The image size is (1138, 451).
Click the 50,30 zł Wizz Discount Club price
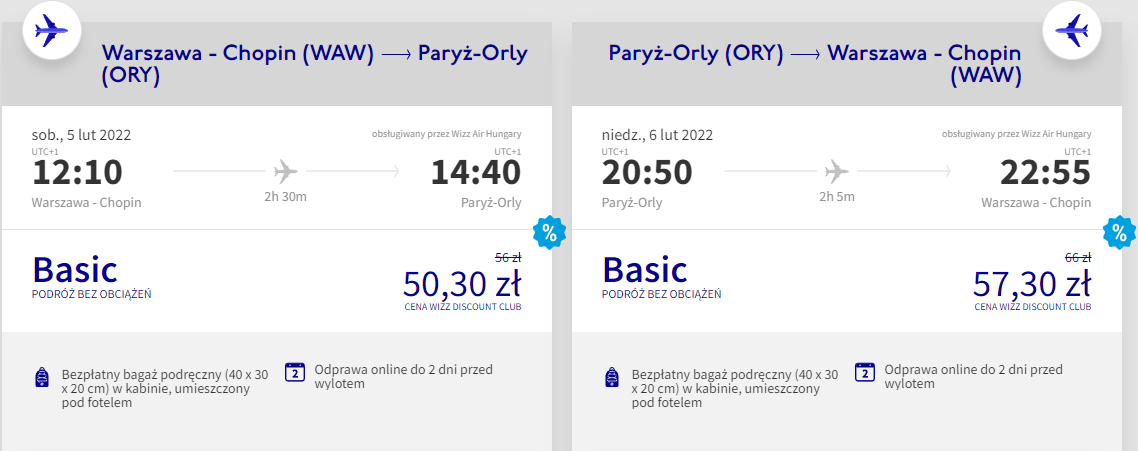pos(461,284)
